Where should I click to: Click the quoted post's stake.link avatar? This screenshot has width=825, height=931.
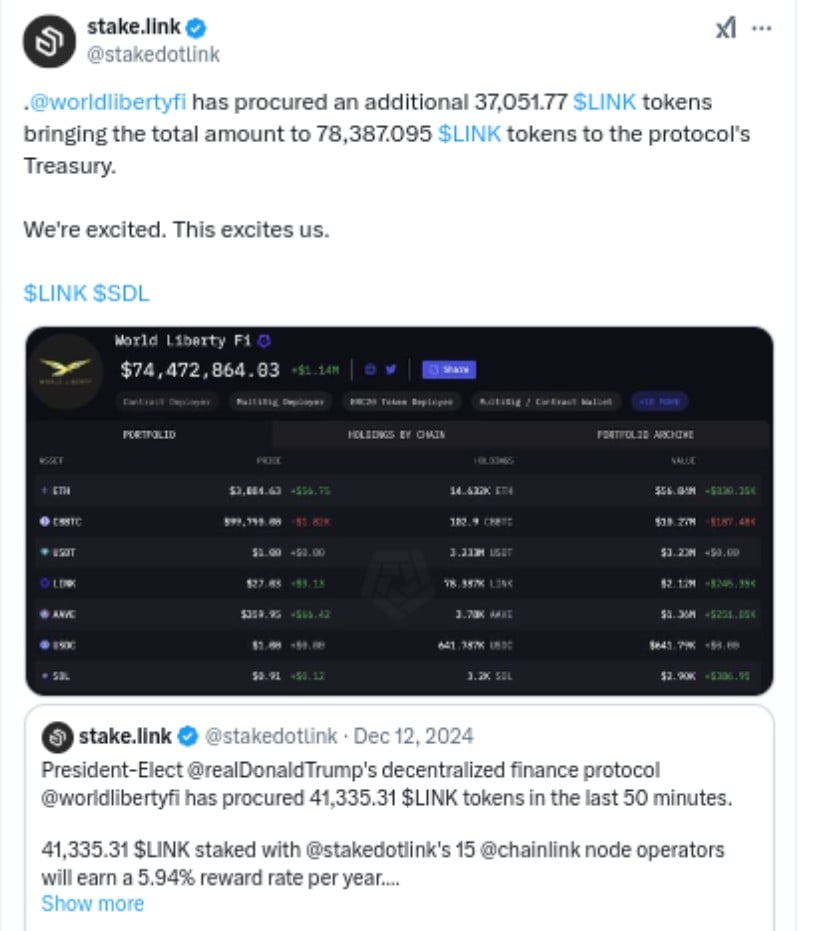tap(56, 737)
